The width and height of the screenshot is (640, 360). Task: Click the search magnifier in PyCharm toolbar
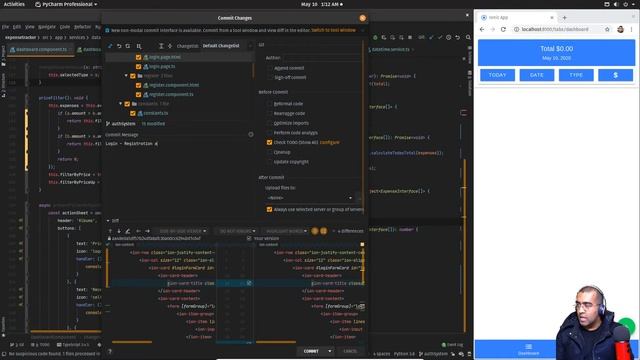coord(468,38)
